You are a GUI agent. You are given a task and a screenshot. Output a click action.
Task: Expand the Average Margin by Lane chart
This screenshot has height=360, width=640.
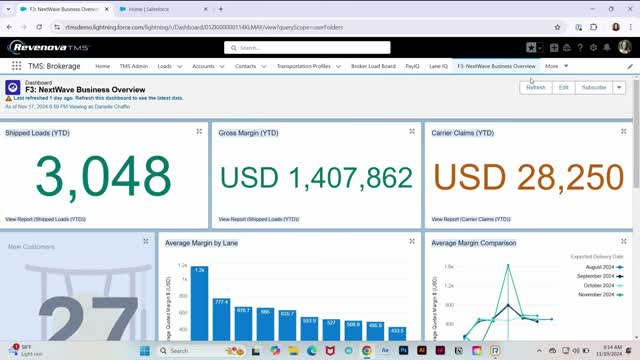point(412,242)
